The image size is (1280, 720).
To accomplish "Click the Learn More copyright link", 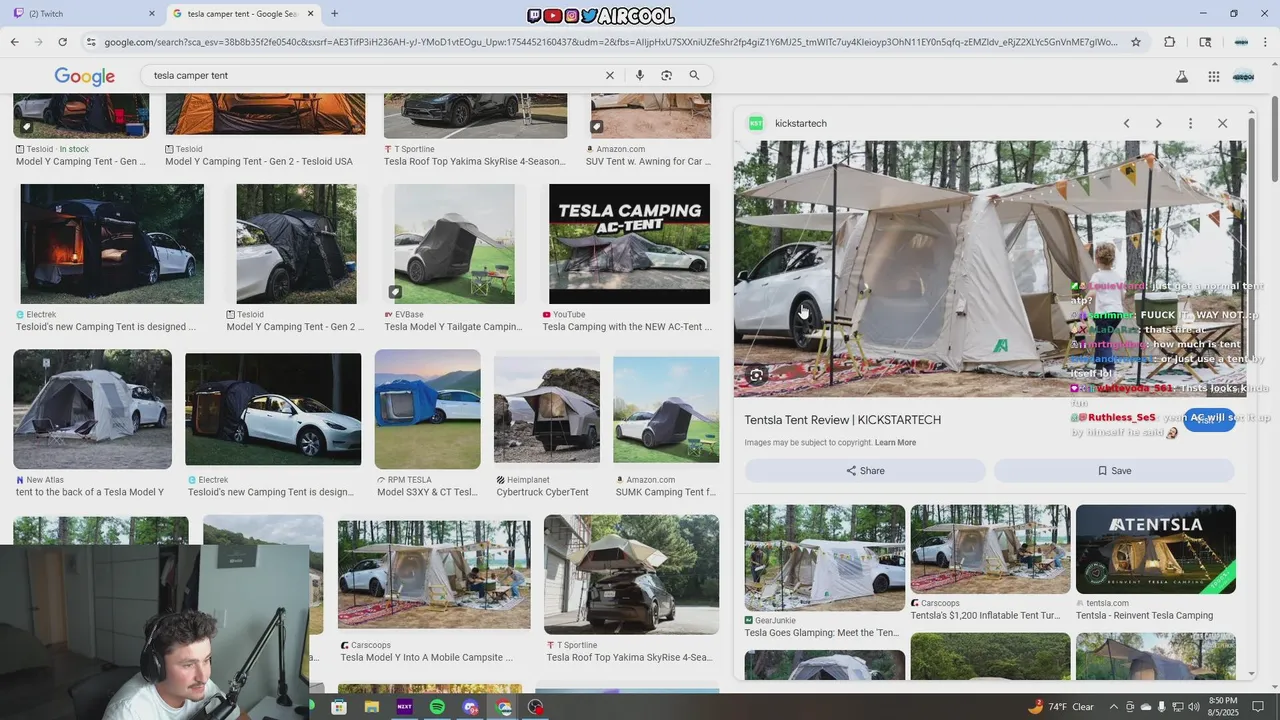I will (895, 443).
